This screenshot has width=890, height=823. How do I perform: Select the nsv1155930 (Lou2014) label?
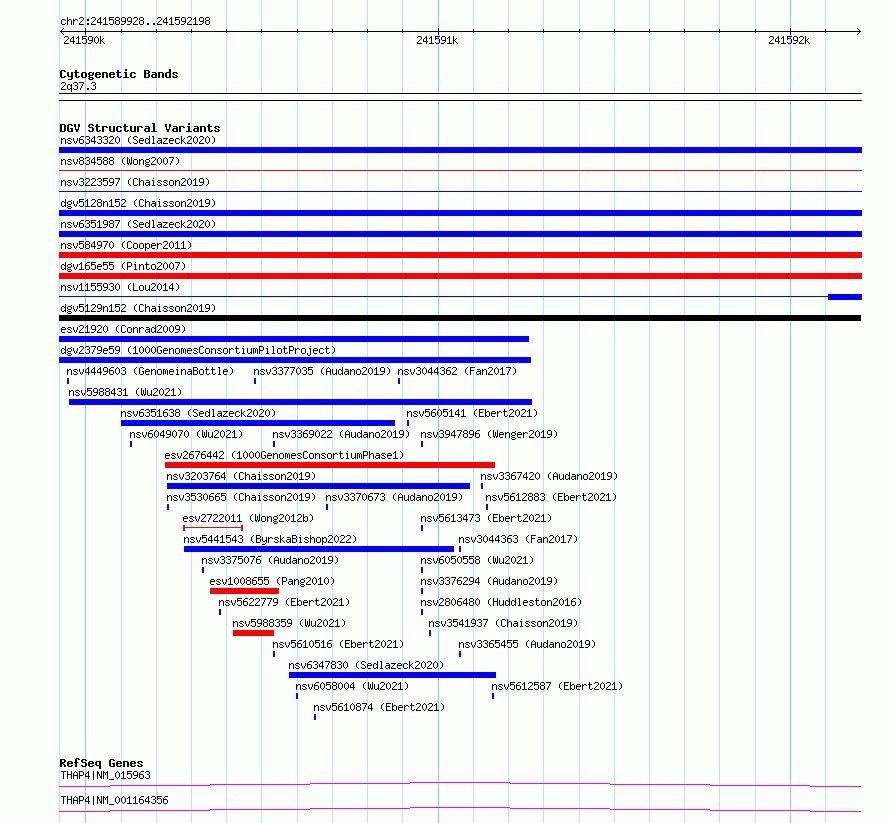(x=120, y=287)
